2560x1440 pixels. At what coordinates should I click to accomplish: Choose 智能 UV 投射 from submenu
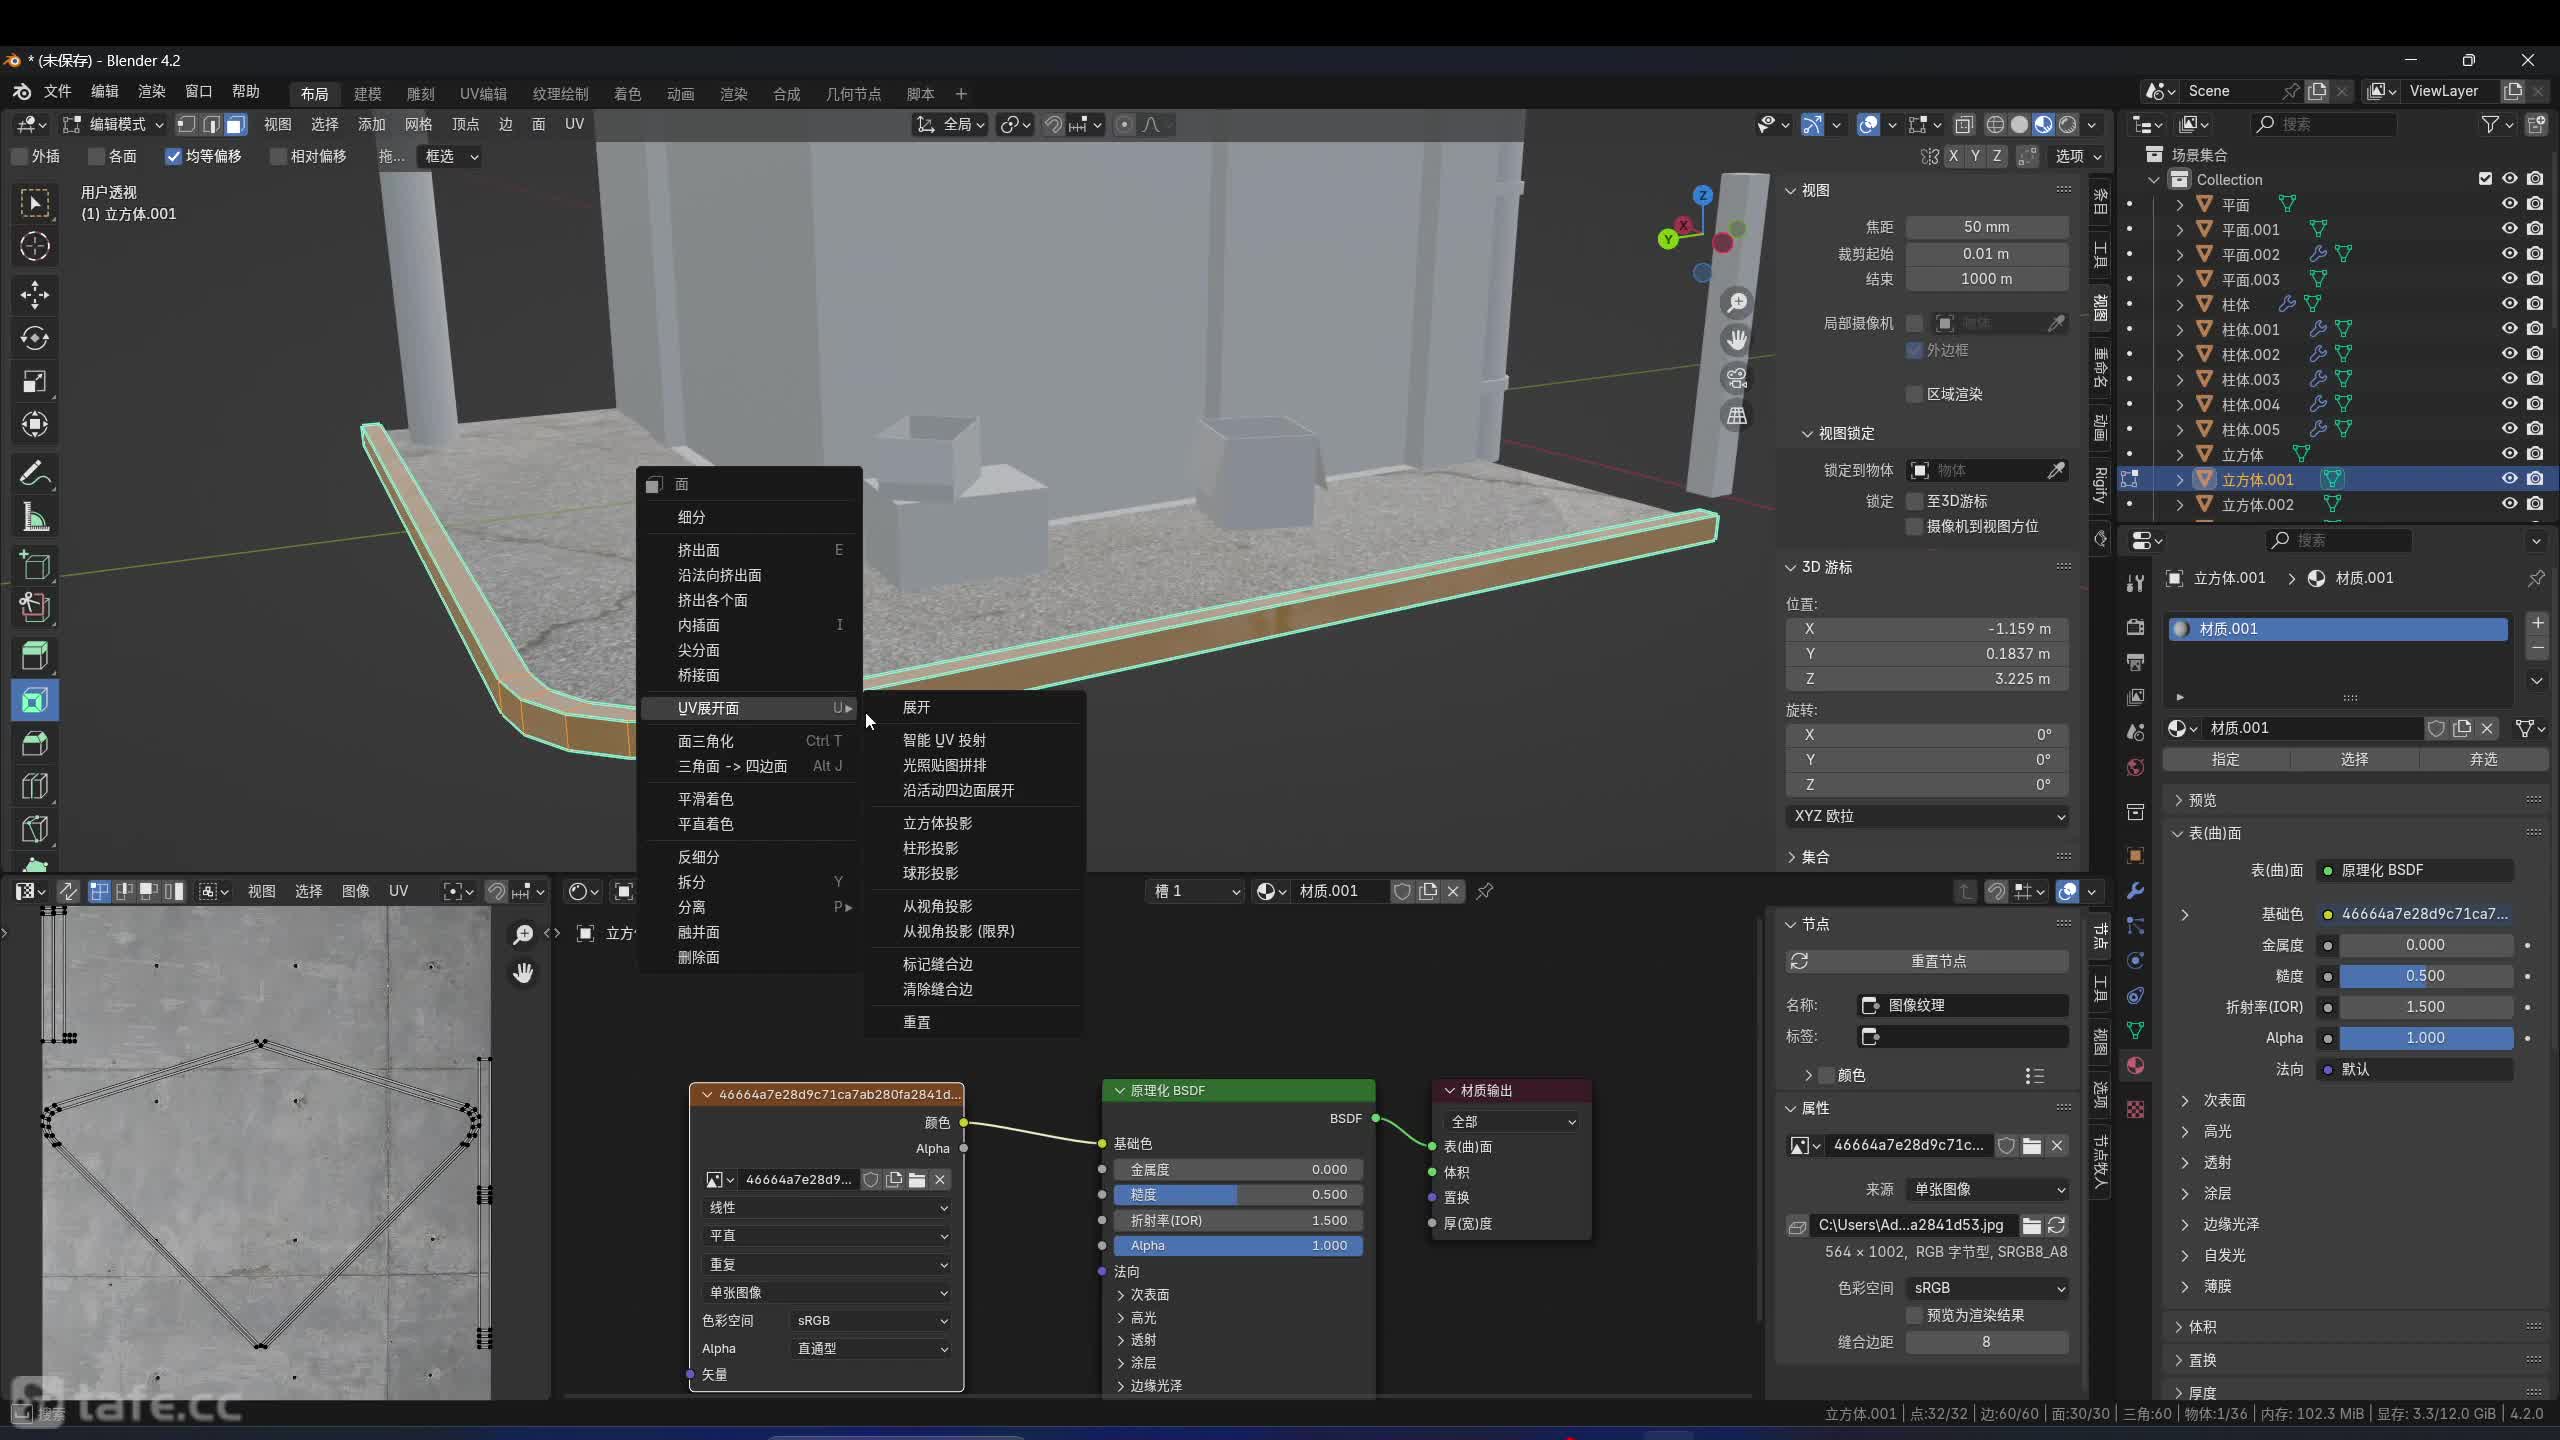[943, 740]
